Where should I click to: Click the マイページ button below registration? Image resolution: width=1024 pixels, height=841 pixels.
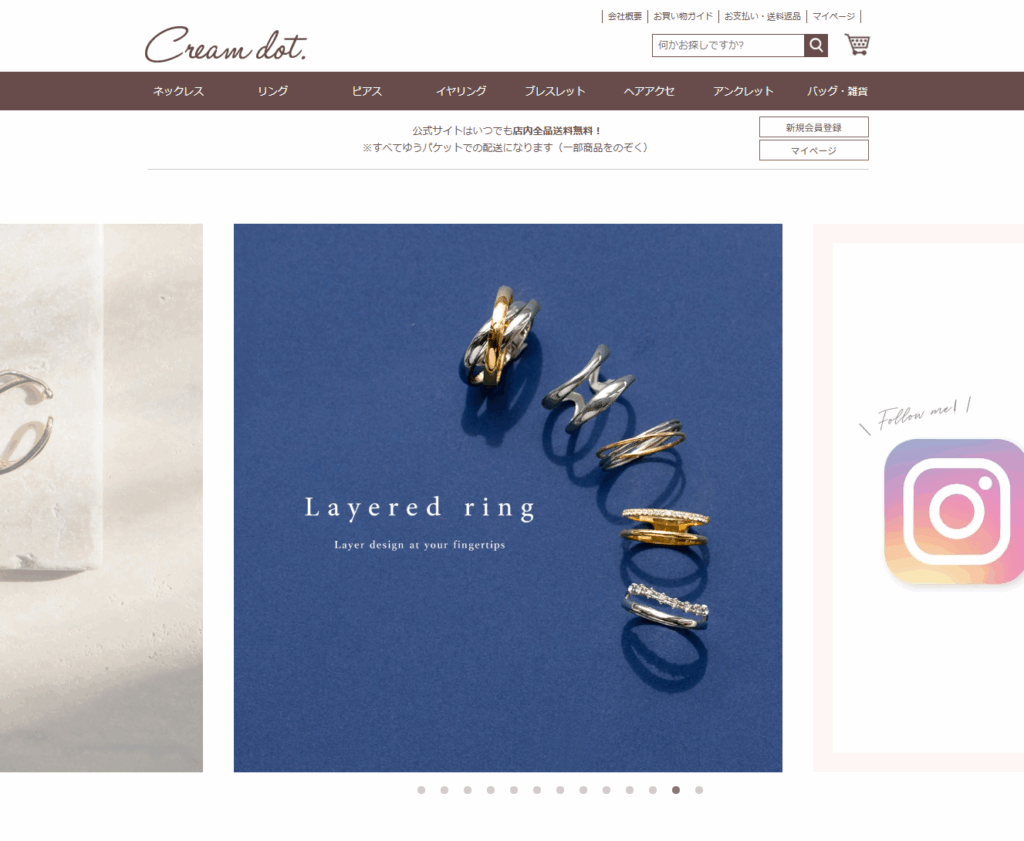click(x=814, y=150)
